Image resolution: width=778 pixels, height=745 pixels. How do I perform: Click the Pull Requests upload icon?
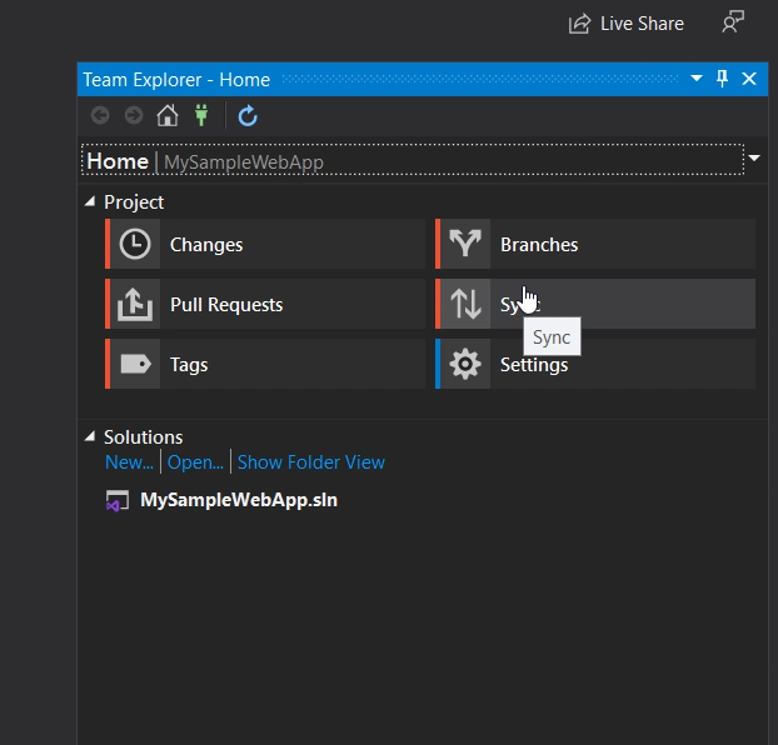pos(135,304)
